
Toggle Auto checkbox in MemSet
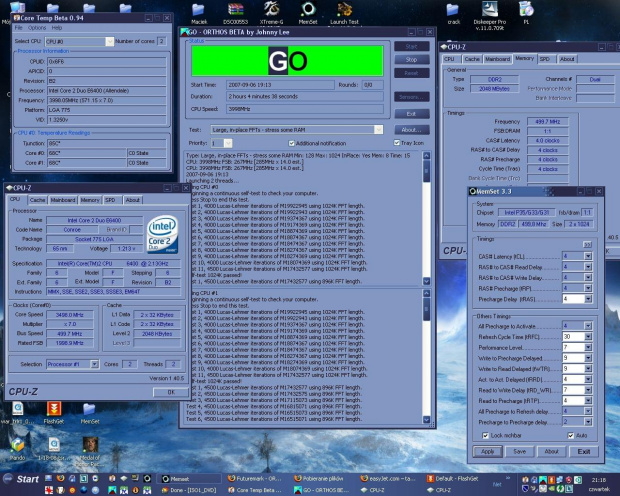[571, 435]
